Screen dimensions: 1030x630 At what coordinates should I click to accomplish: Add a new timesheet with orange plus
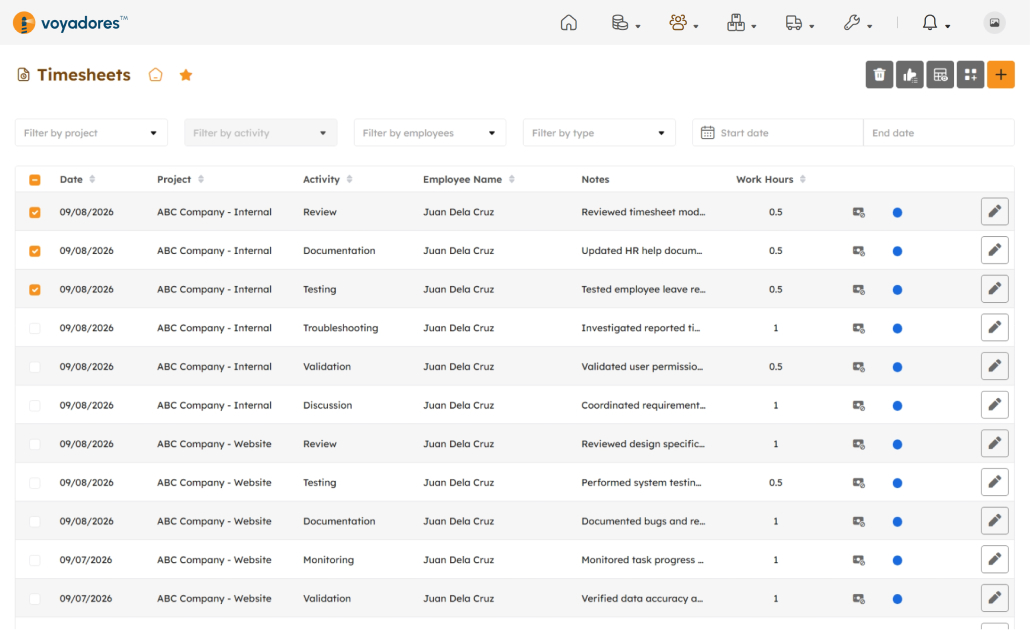tap(1000, 75)
